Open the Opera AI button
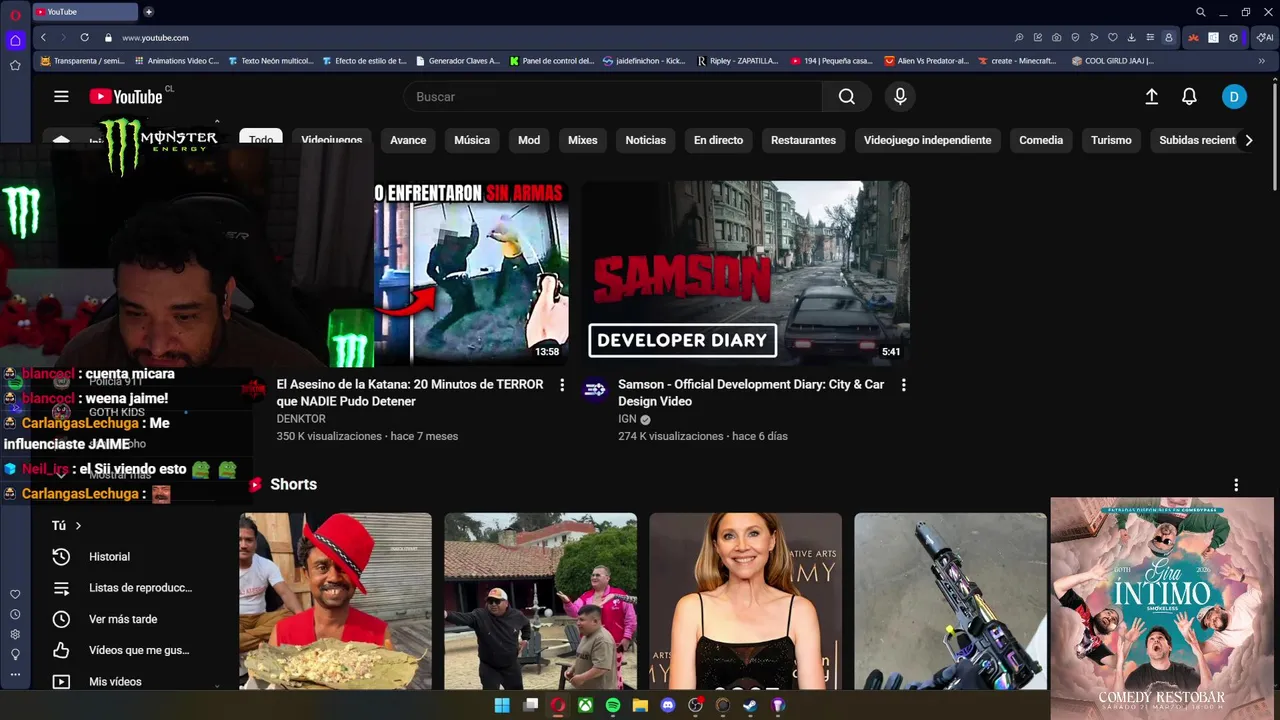 (x=1265, y=37)
